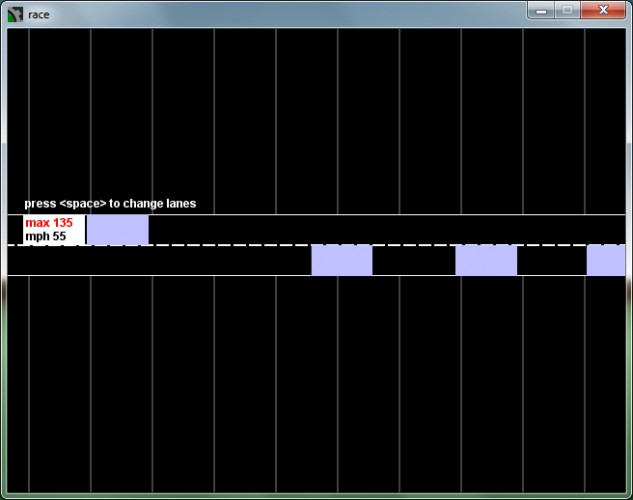Click empty upper lane ahead of purple car
The width and height of the screenshot is (633, 500).
[x=387, y=230]
